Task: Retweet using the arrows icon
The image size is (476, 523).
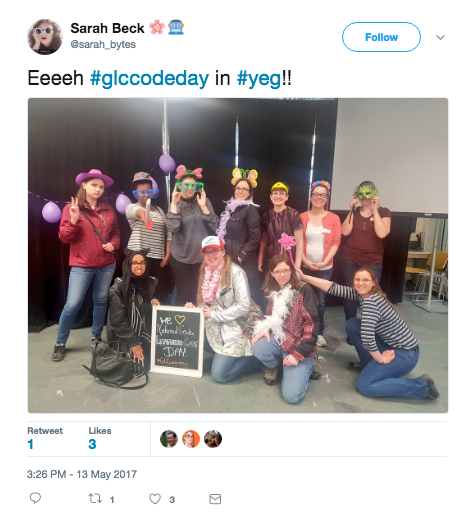Action: point(95,499)
